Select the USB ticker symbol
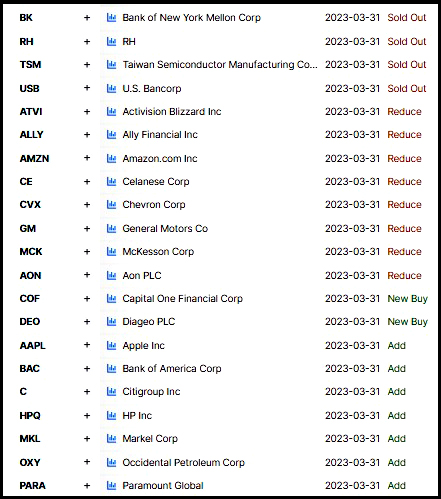 tap(30, 88)
